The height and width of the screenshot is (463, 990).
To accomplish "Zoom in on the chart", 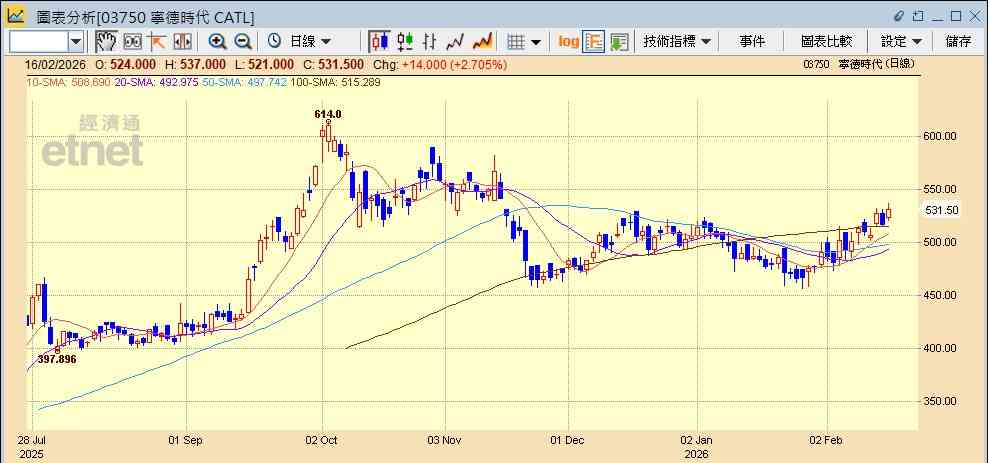I will [x=218, y=42].
